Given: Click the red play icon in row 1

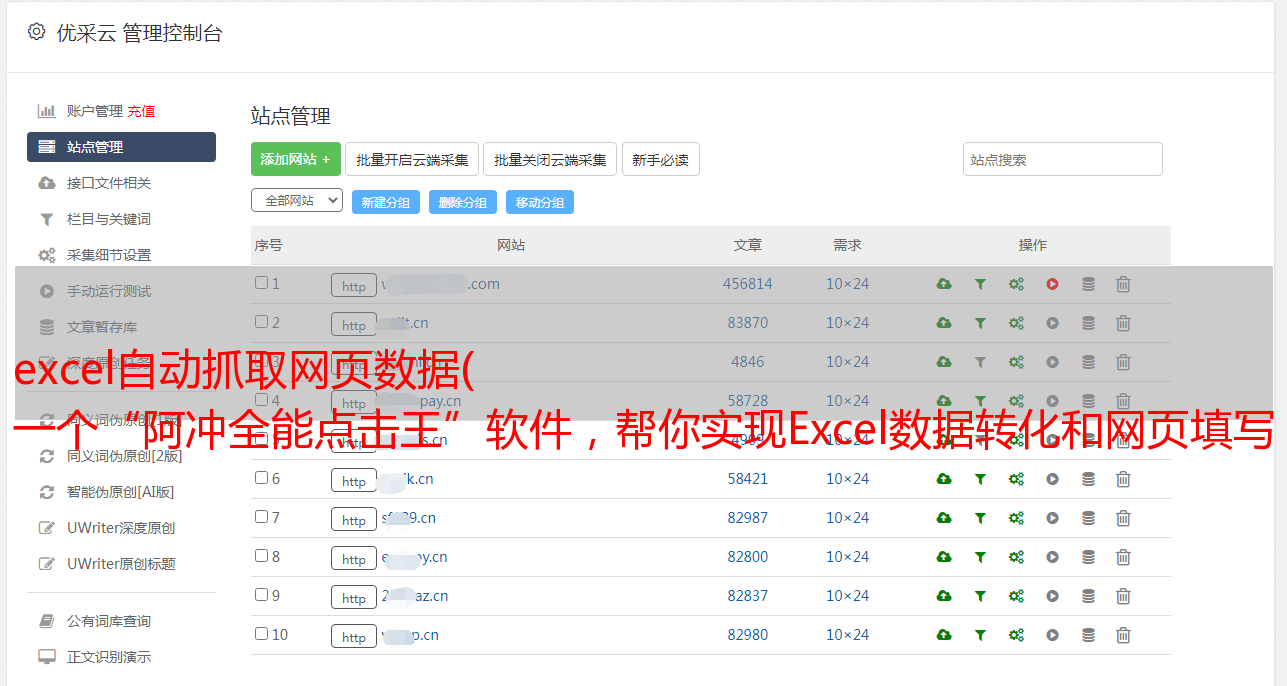Looking at the screenshot, I should click(1052, 284).
